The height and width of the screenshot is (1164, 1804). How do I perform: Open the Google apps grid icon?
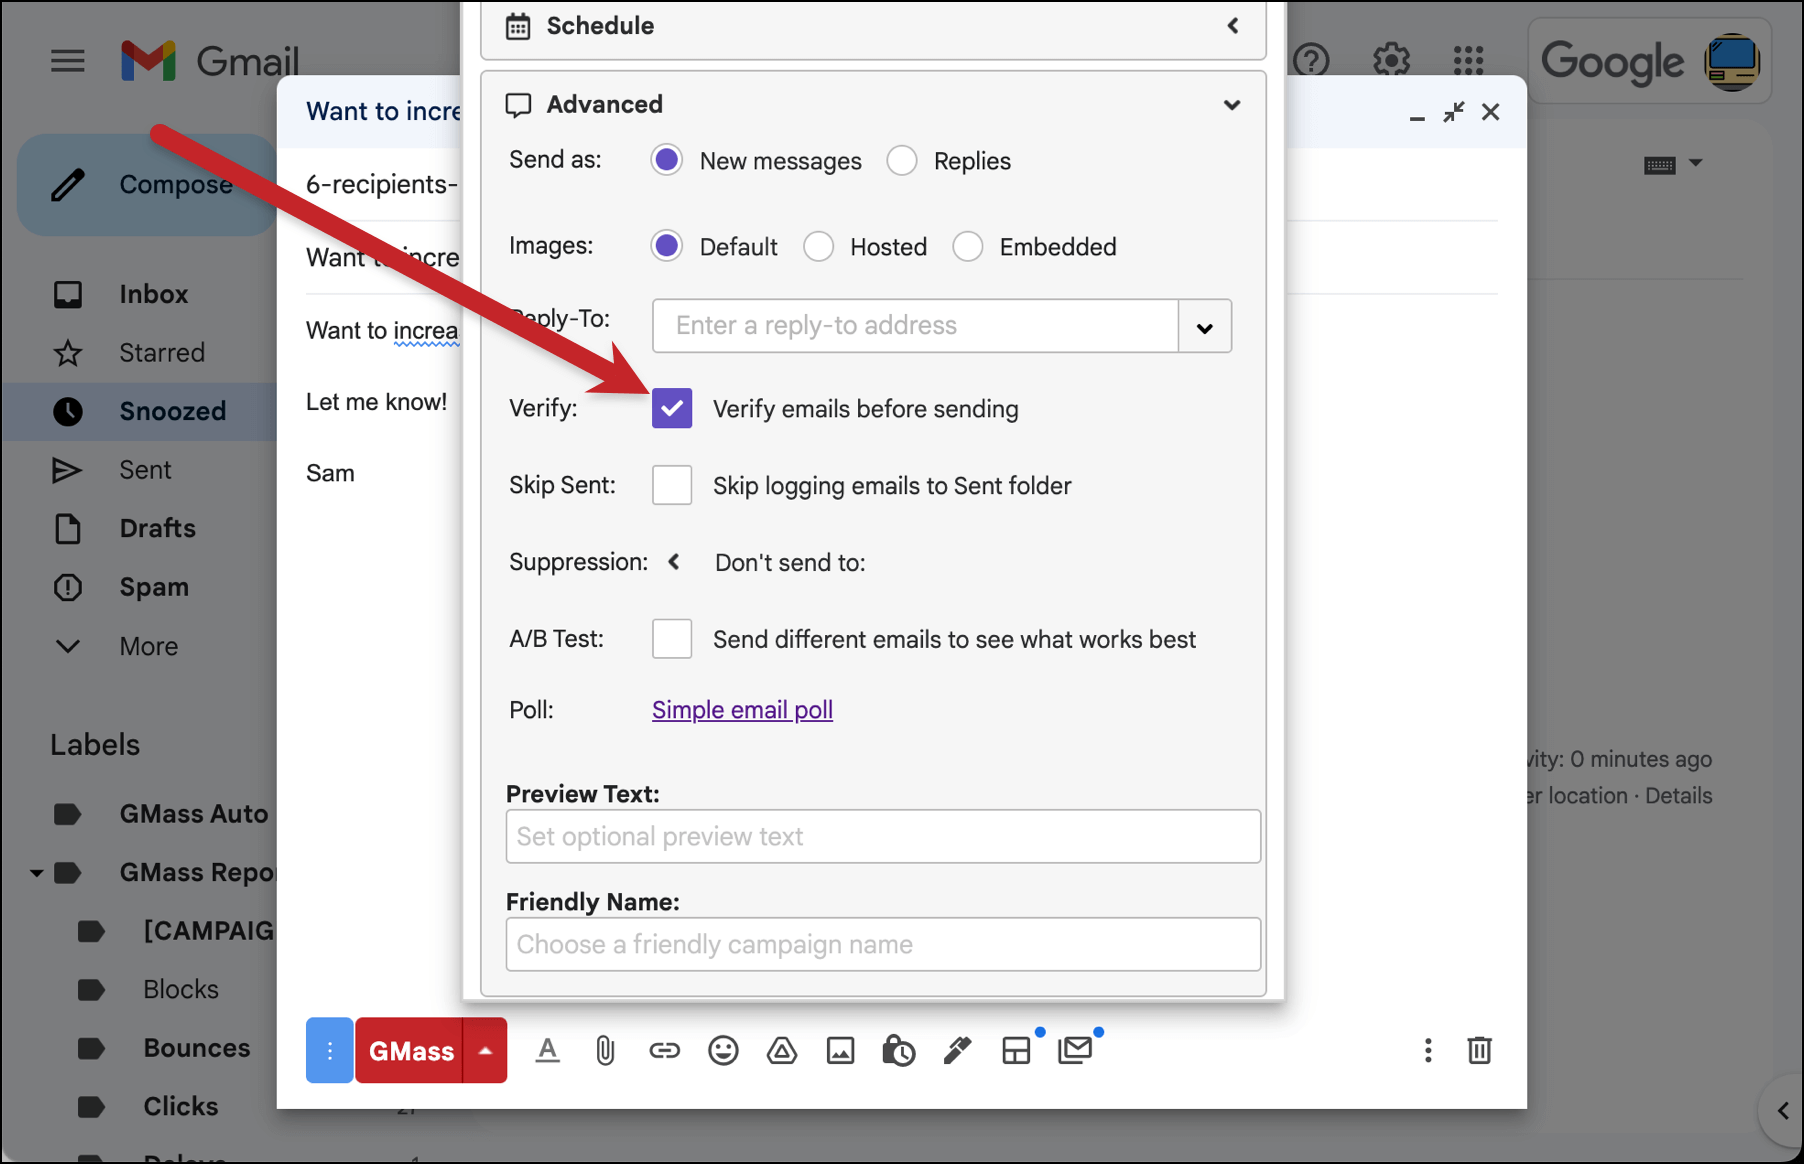point(1468,61)
